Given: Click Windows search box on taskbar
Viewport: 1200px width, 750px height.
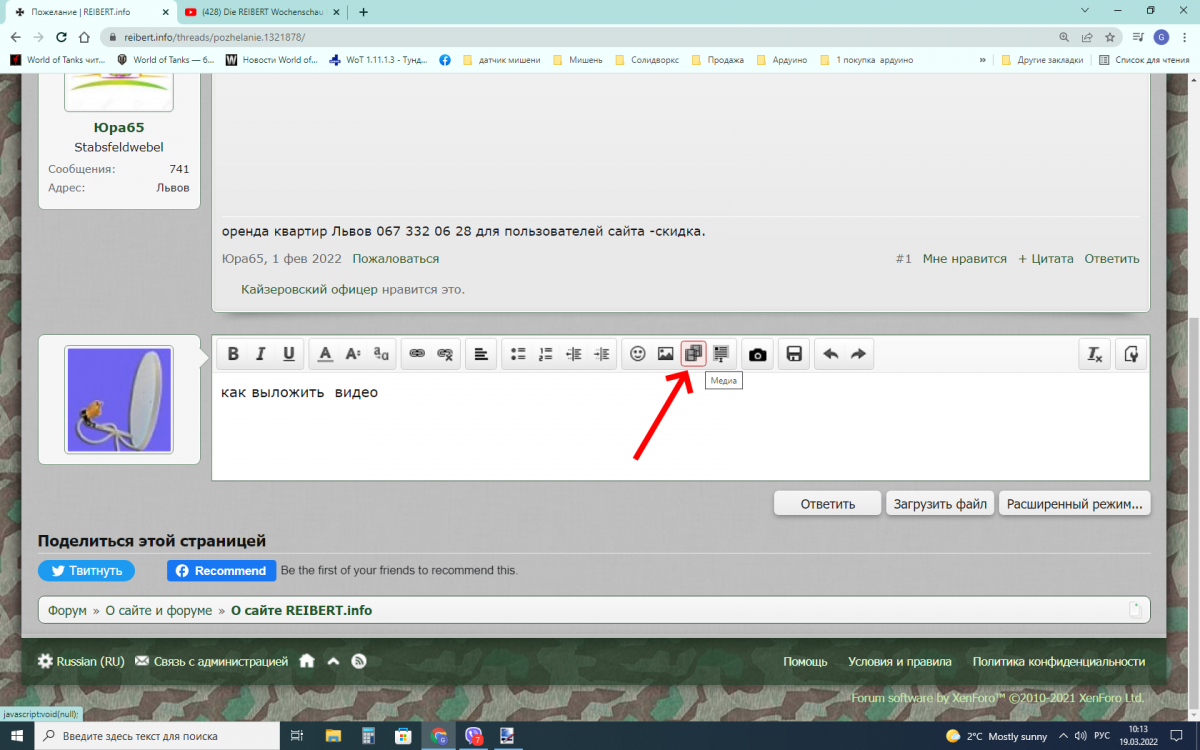Looking at the screenshot, I should tap(158, 736).
